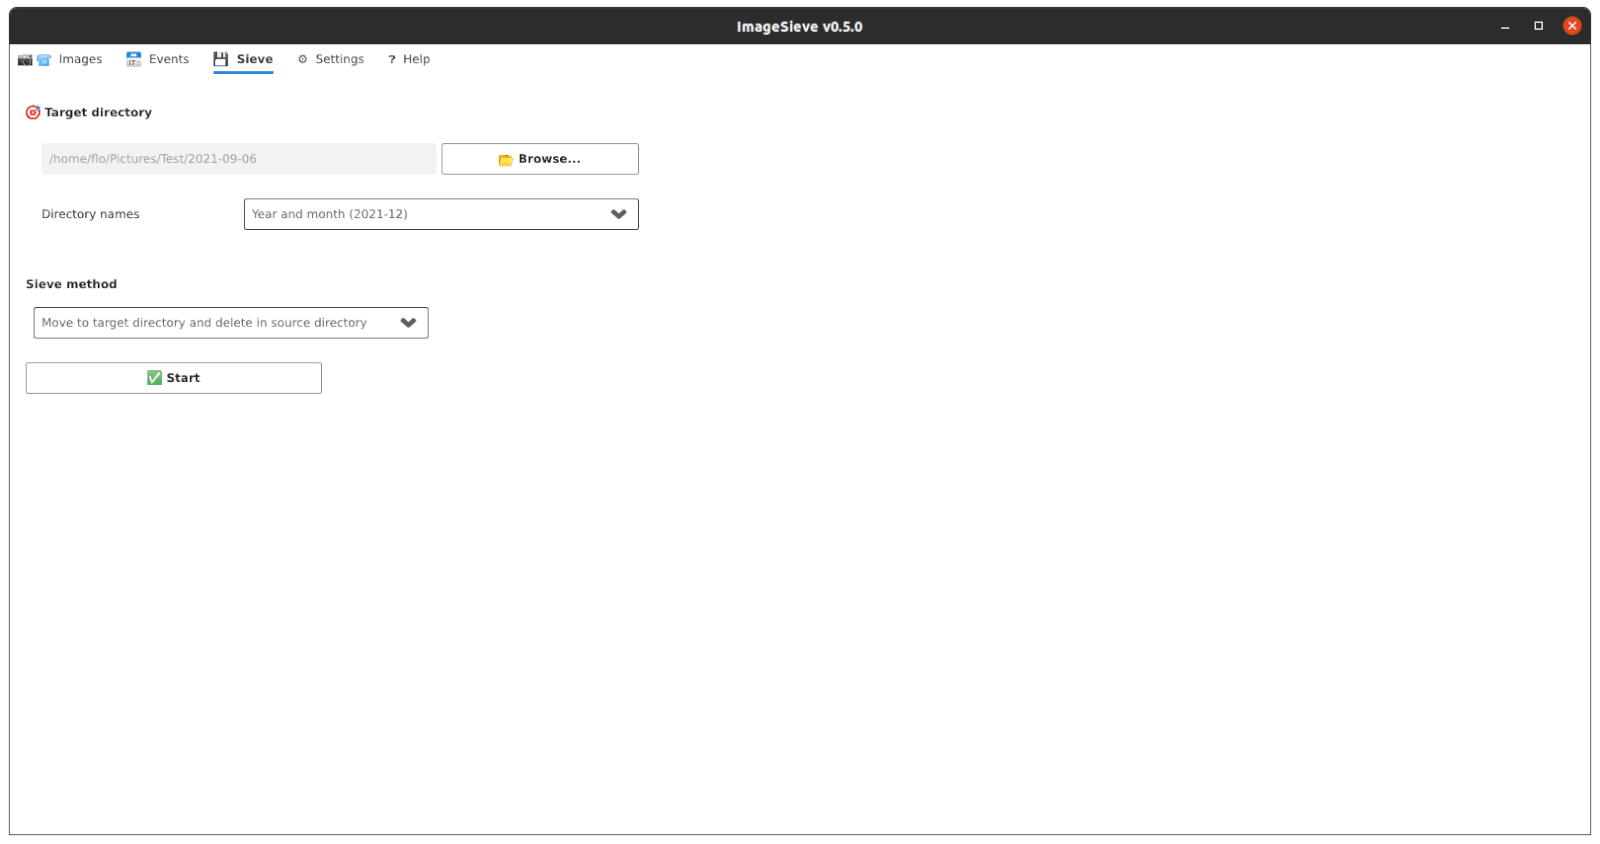
Task: Click the 'Sieve method' heading
Action: (x=72, y=284)
